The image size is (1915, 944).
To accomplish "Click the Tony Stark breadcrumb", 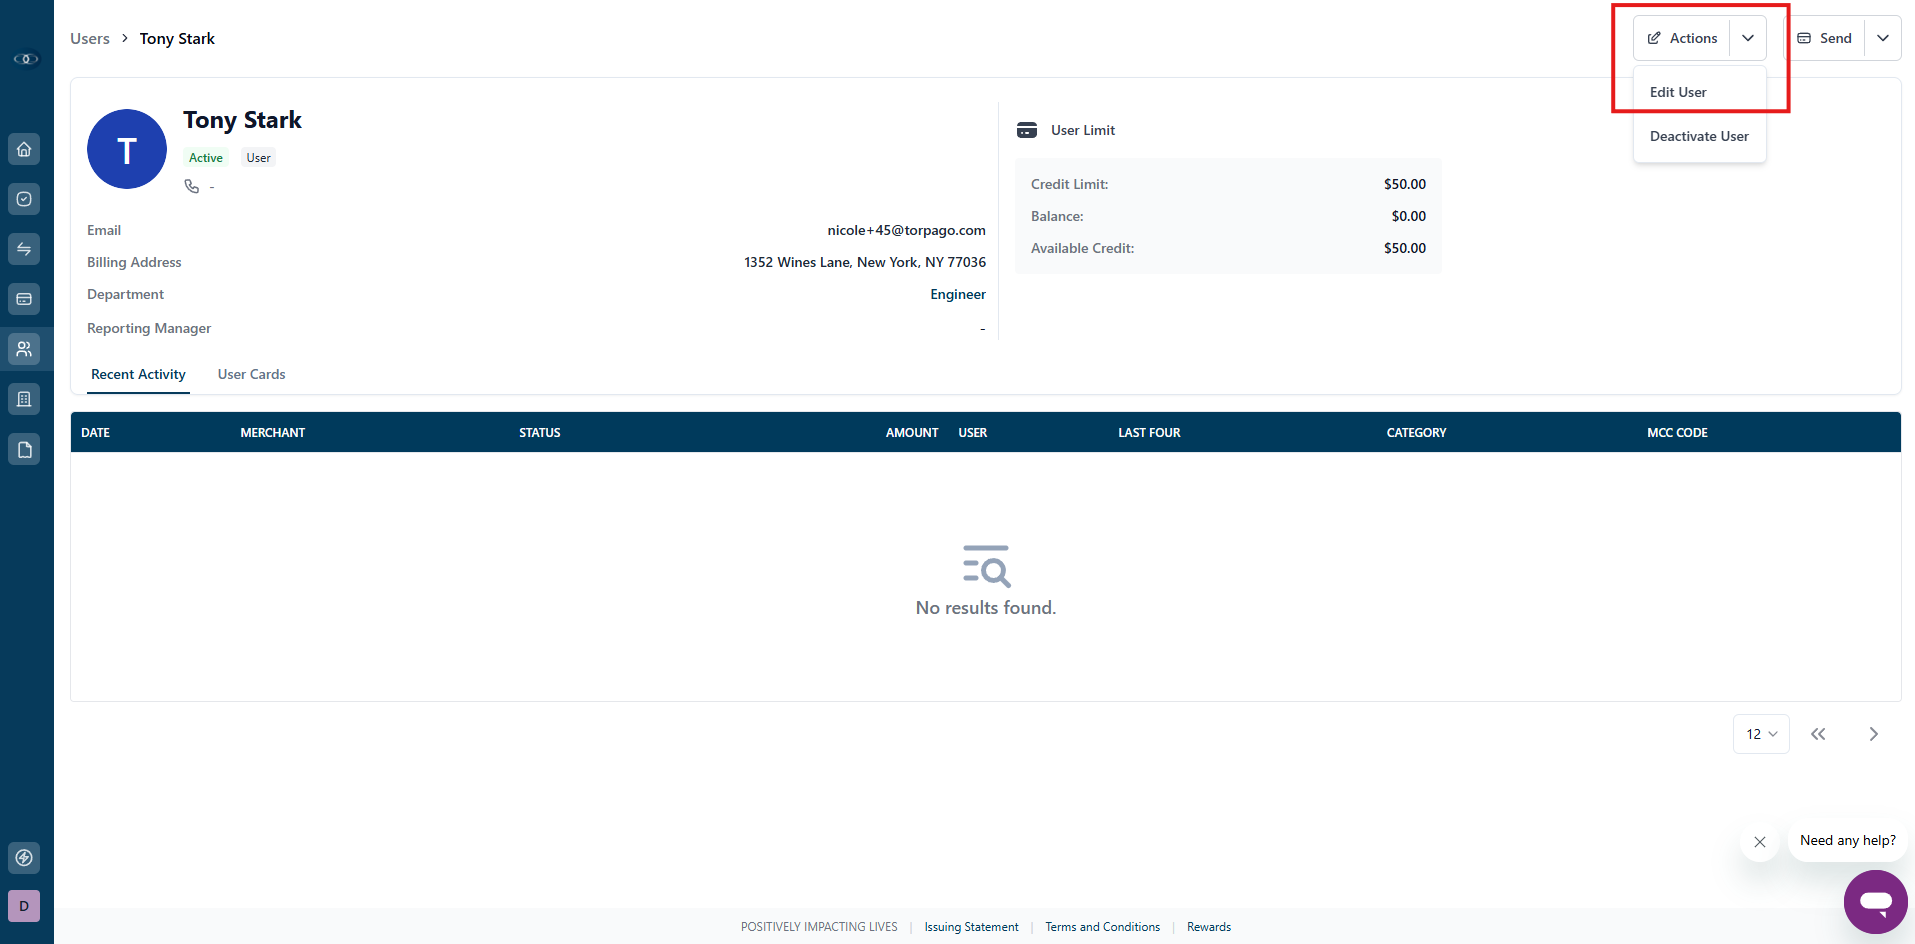I will 177,38.
